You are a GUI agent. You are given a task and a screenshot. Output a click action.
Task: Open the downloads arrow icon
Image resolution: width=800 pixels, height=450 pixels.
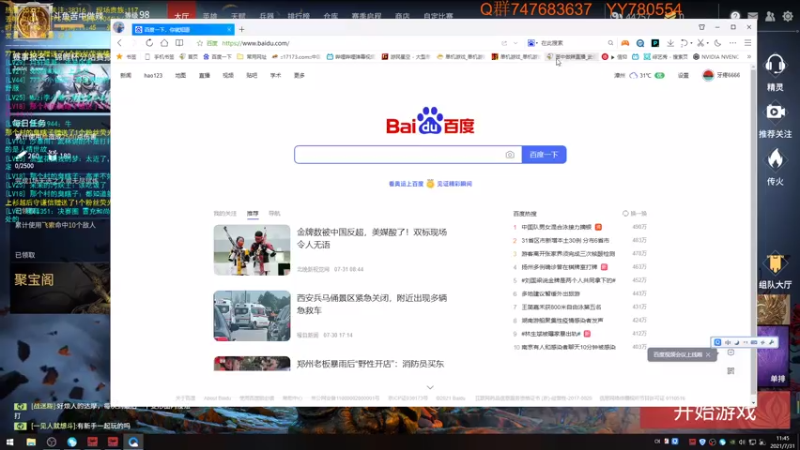tap(670, 43)
